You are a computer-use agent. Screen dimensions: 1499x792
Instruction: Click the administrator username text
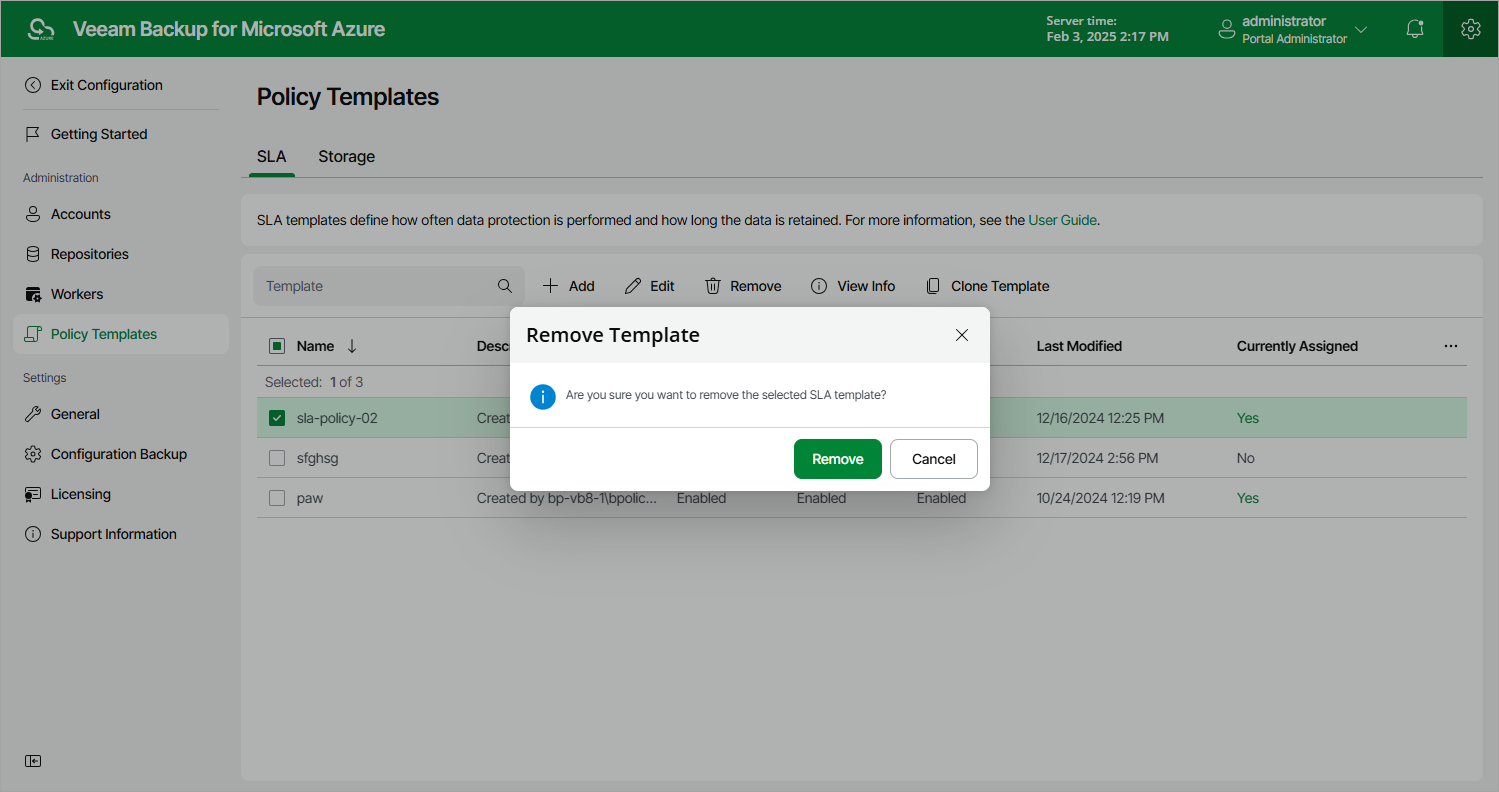(1284, 21)
